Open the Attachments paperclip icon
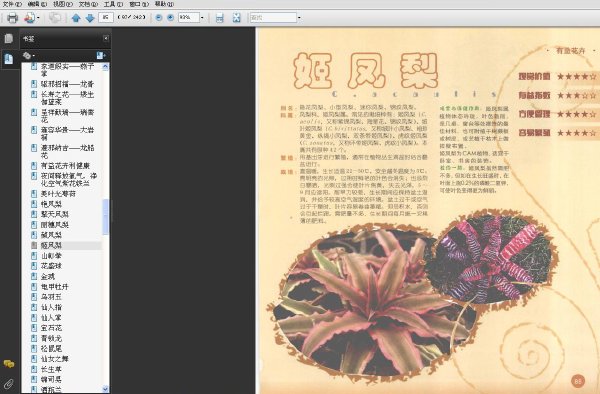The height and width of the screenshot is (394, 600). click(8, 383)
